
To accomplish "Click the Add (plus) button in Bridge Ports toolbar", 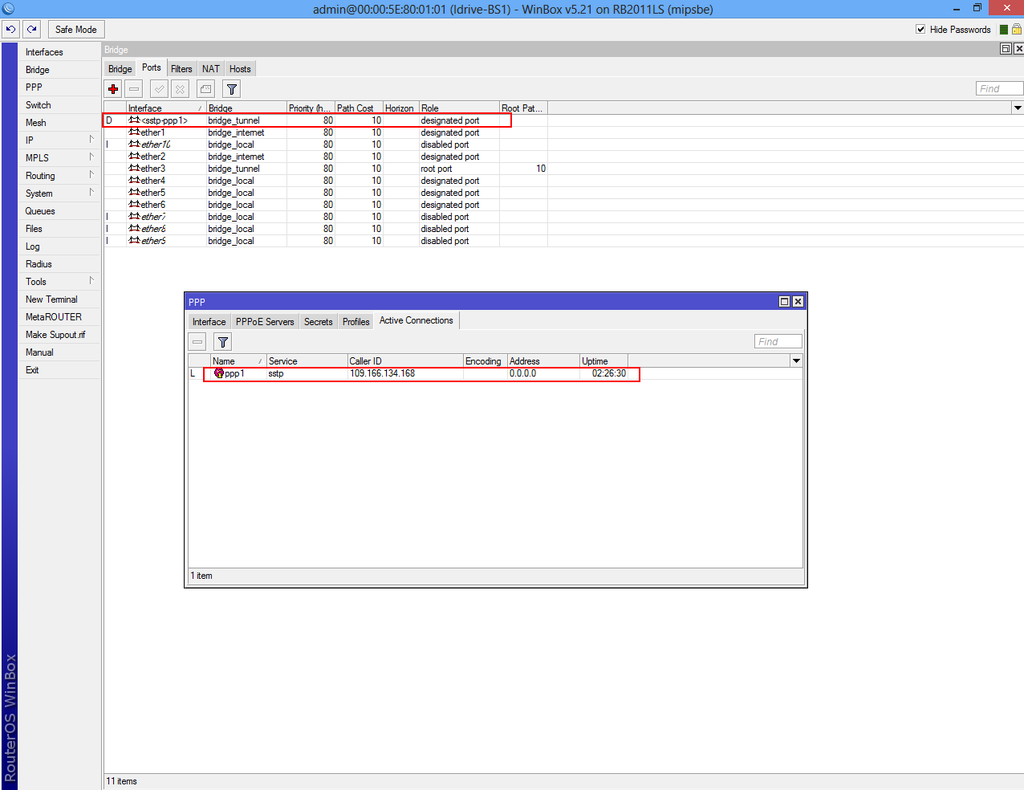I will tap(112, 88).
